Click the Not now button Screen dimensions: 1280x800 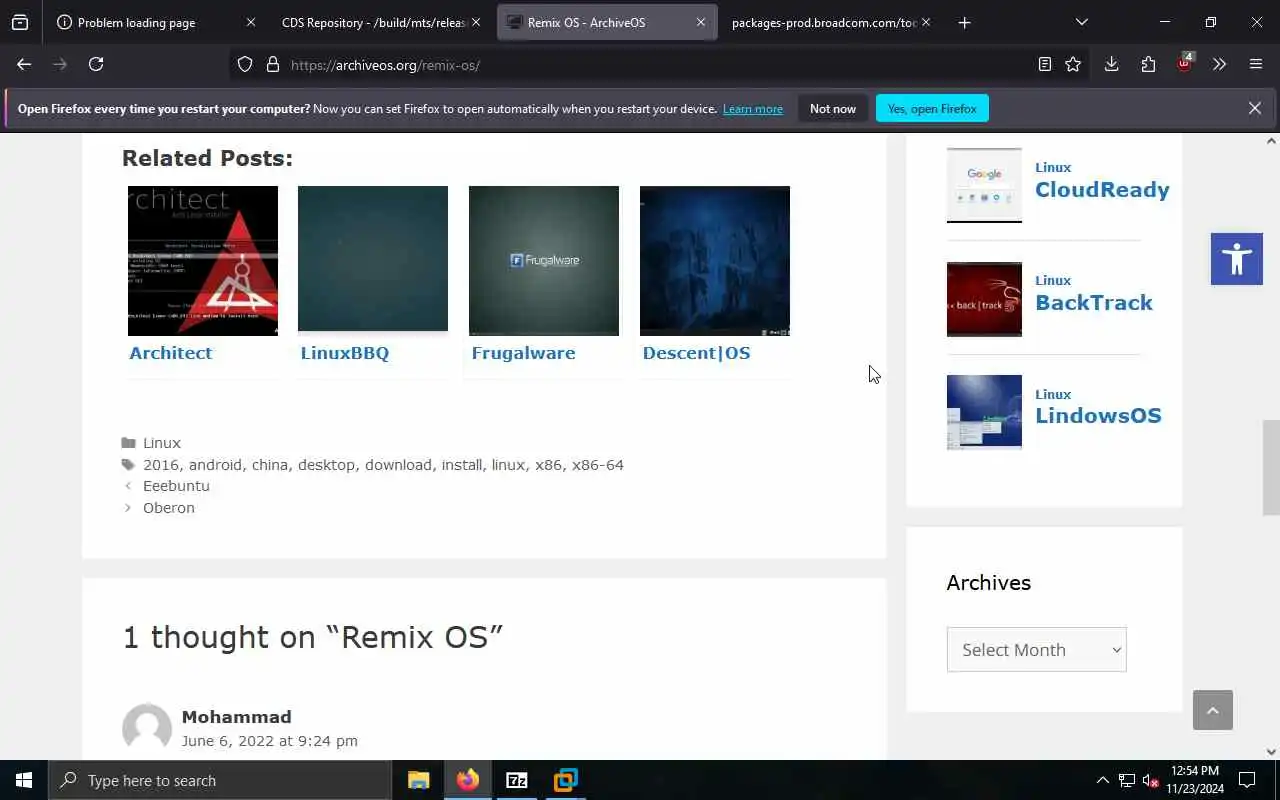[833, 108]
